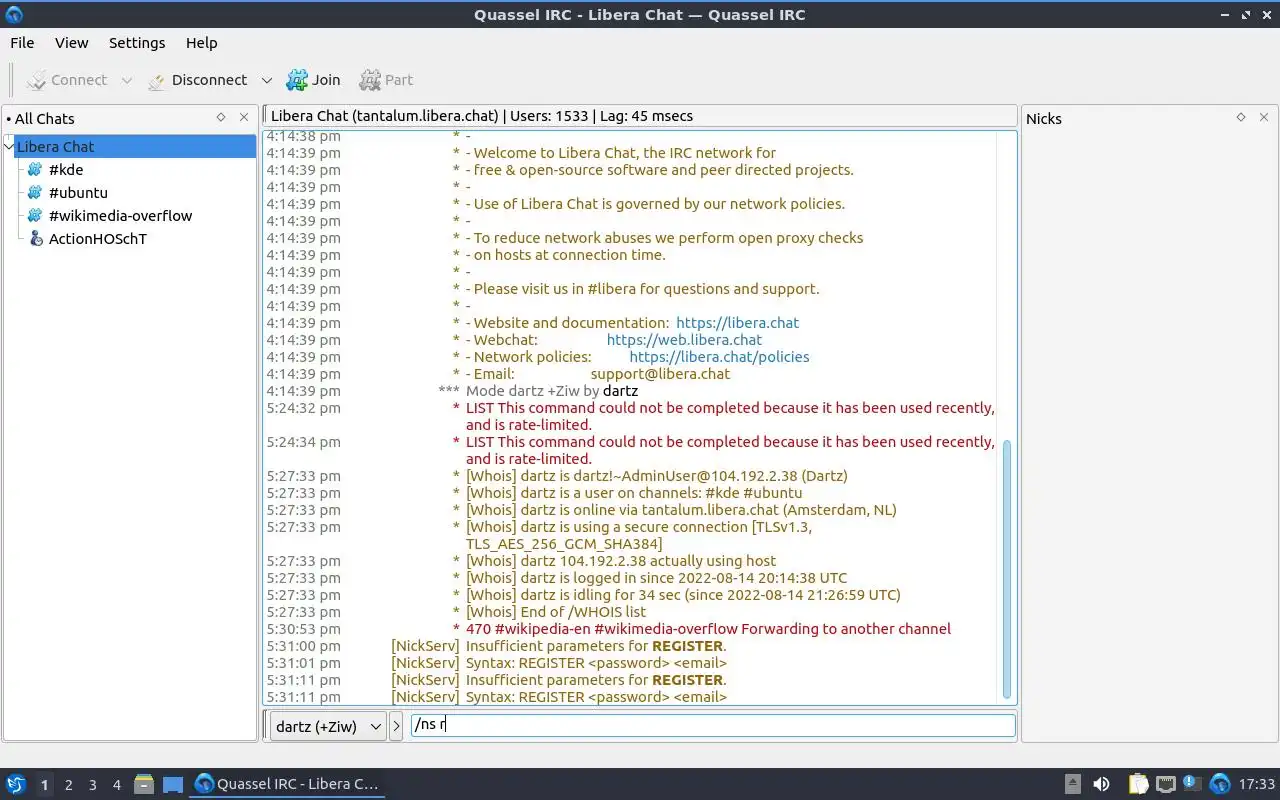Viewport: 1280px width, 800px height.
Task: Float the Nicks panel
Action: coord(1241,117)
